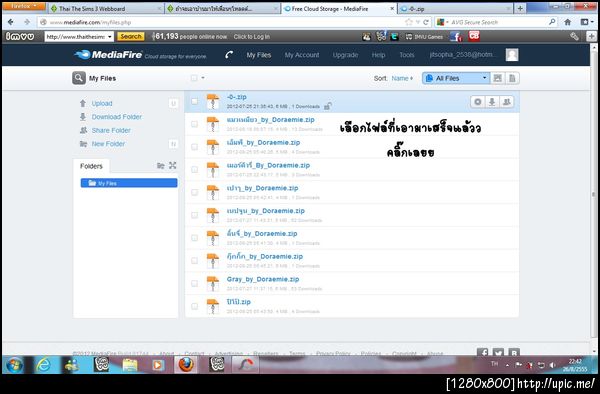Click the reload icon in address bar
The image size is (600, 394).
pos(426,22)
